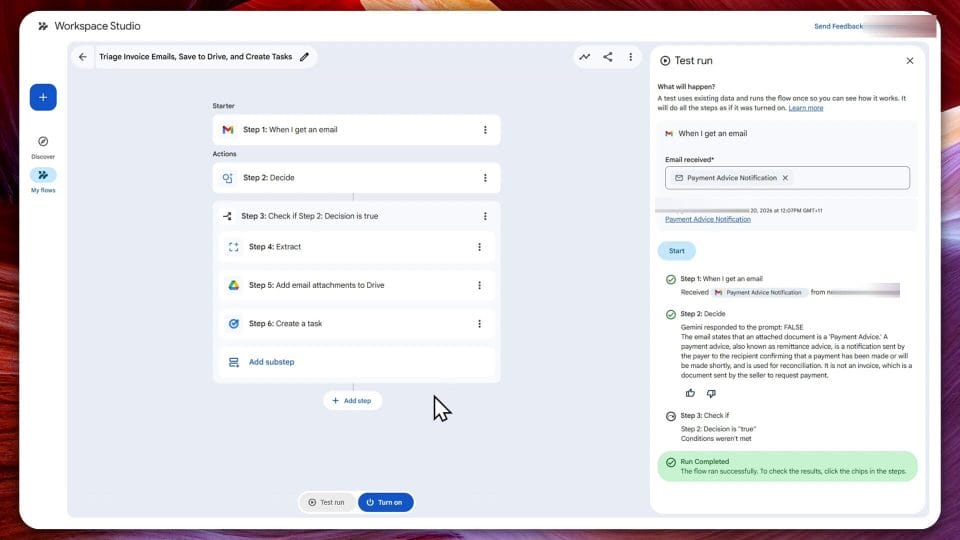Click Decide icon in Step 2

coord(228,178)
